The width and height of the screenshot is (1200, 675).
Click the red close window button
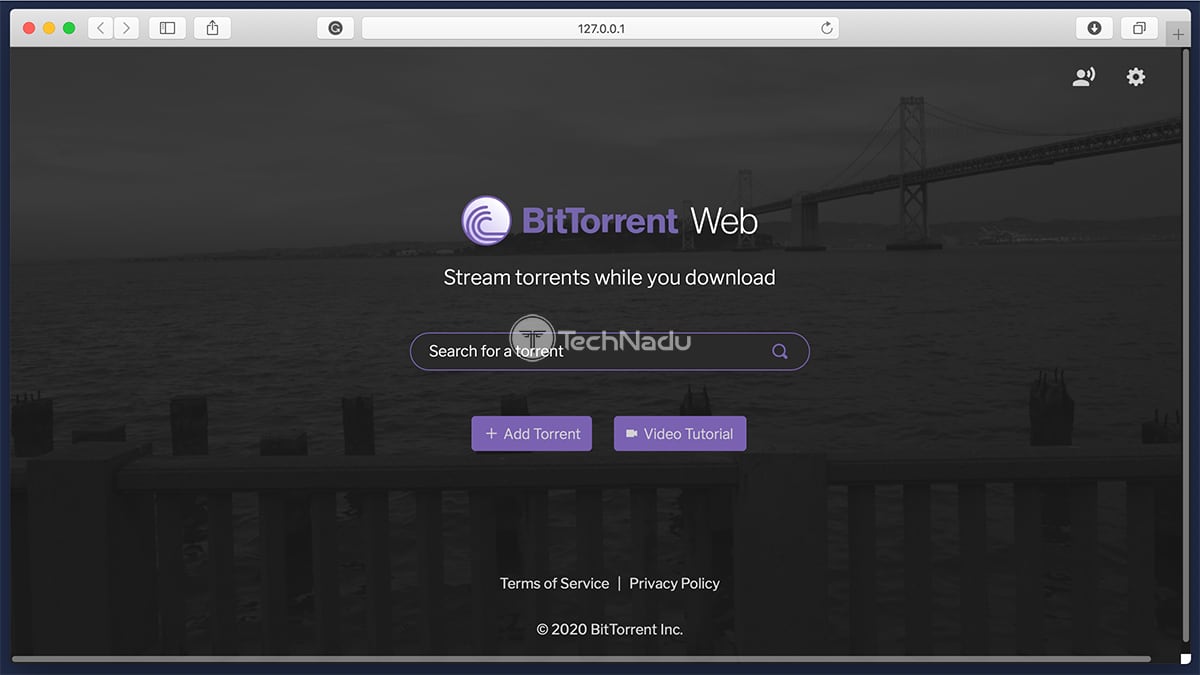point(29,28)
